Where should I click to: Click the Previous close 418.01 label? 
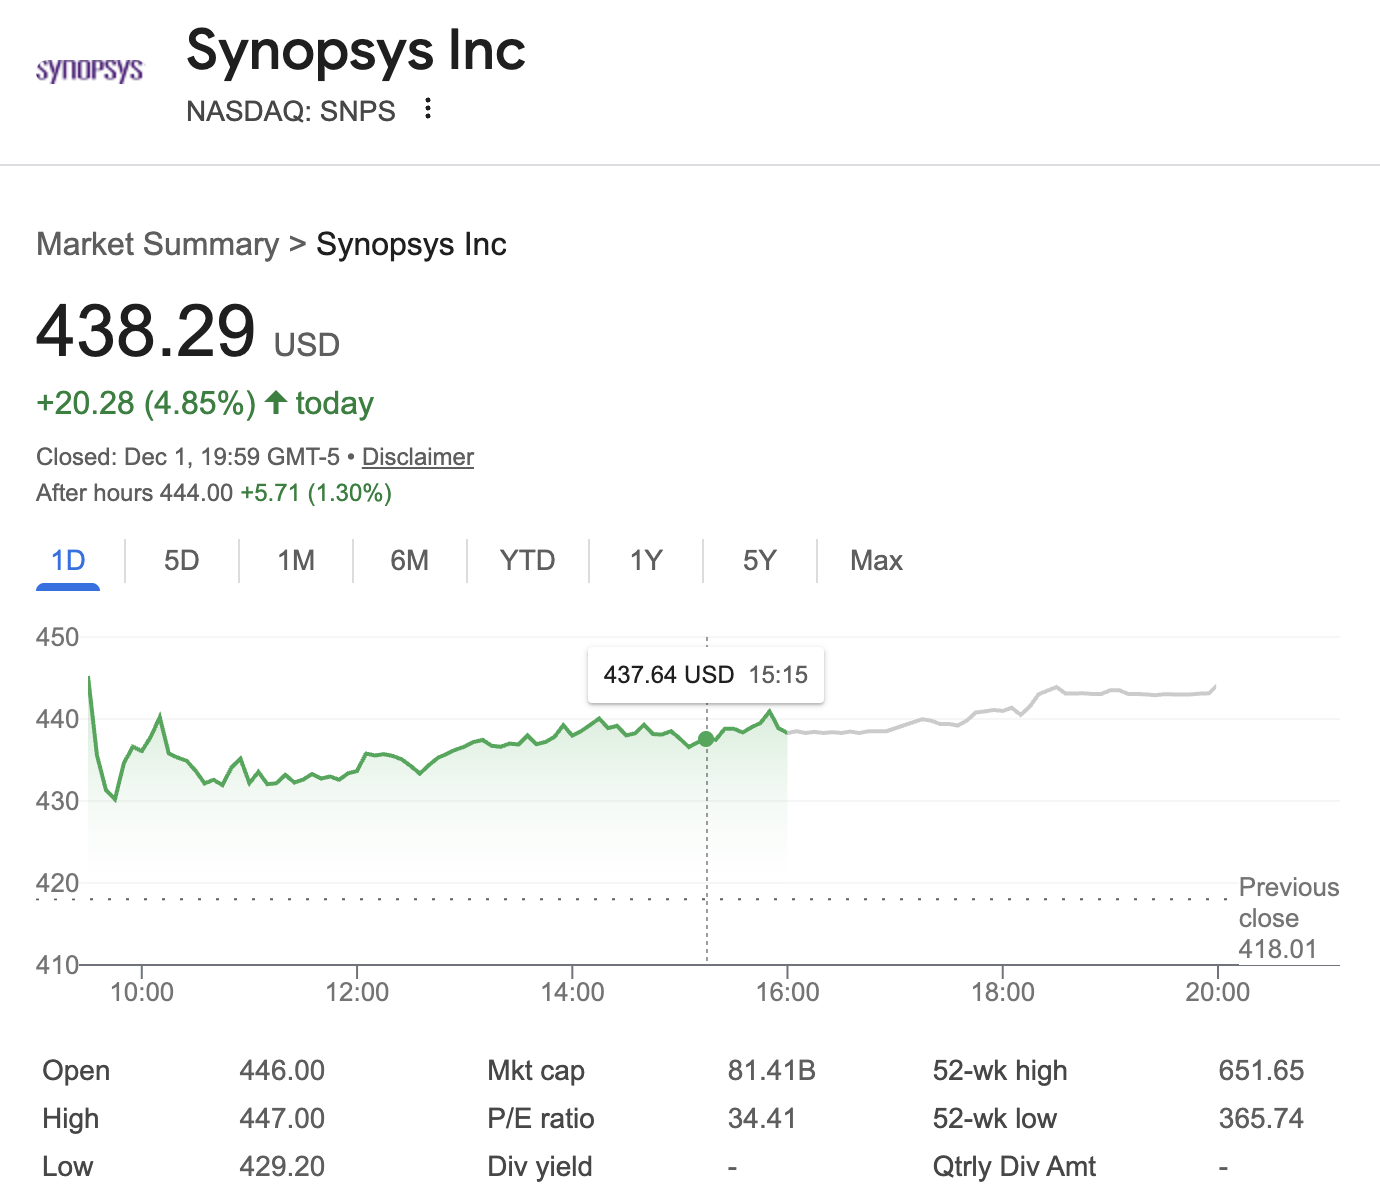click(1288, 917)
